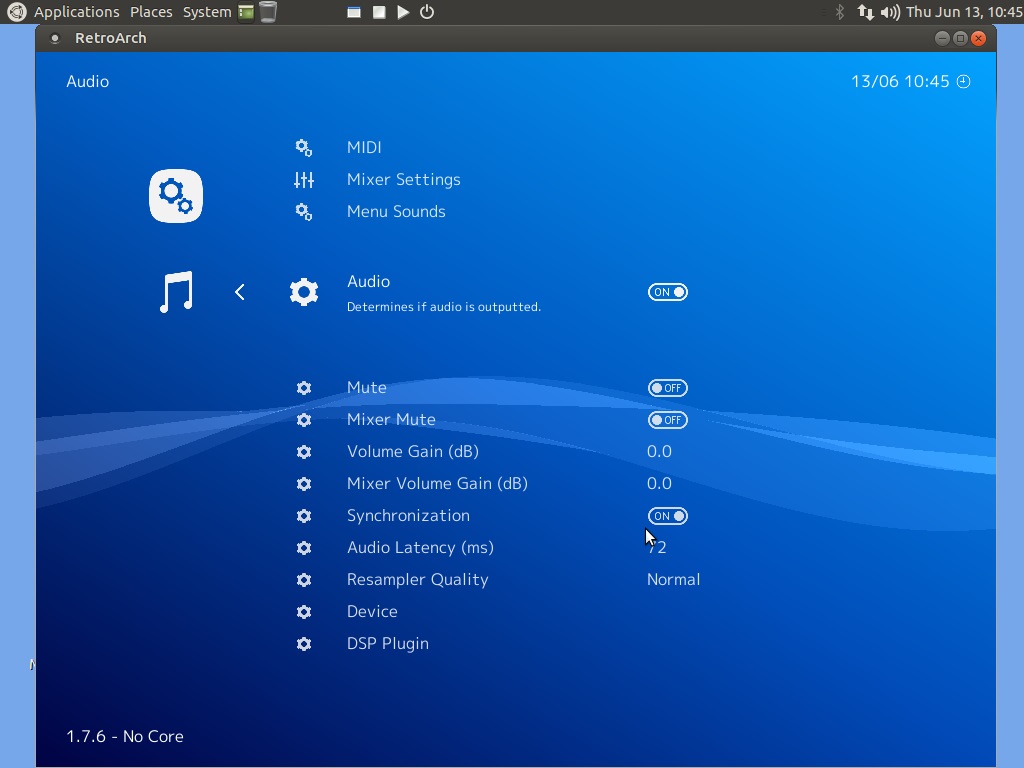Turn off the Synchronization toggle
Viewport: 1024px width, 768px height.
coord(667,516)
